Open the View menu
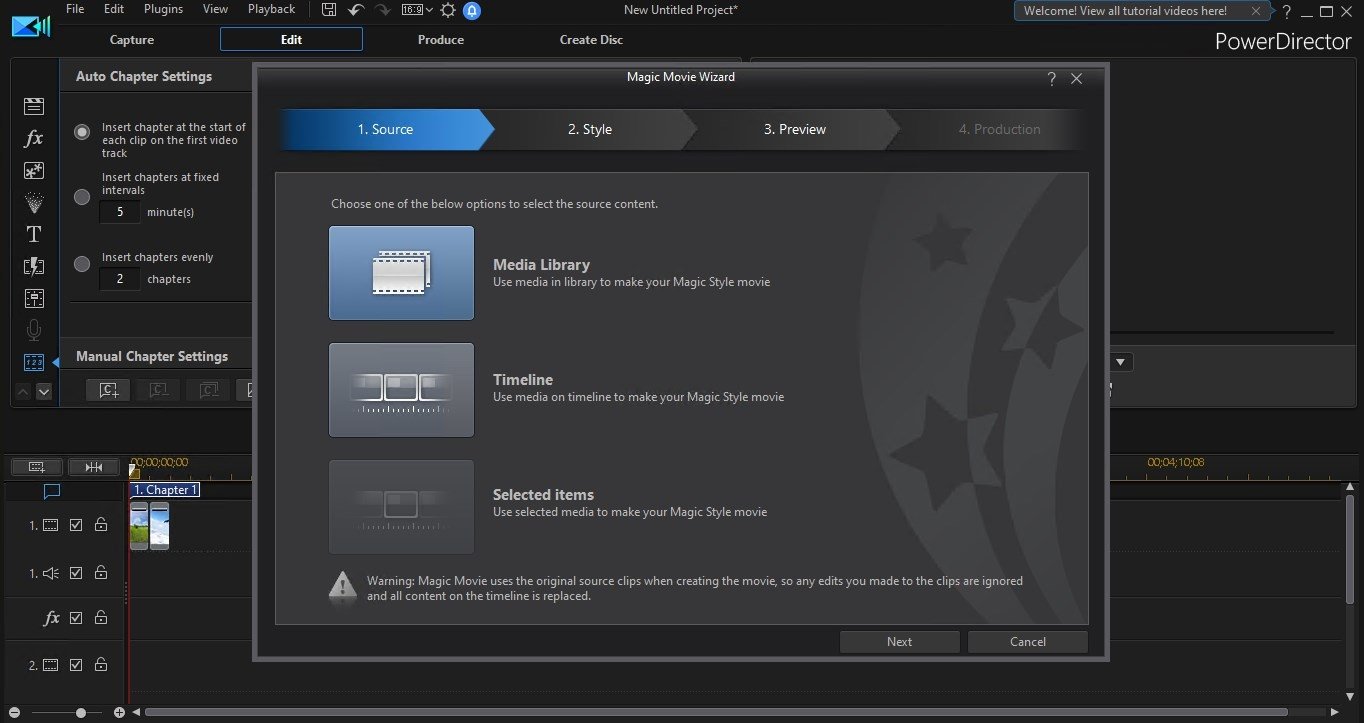The width and height of the screenshot is (1364, 723). [215, 9]
